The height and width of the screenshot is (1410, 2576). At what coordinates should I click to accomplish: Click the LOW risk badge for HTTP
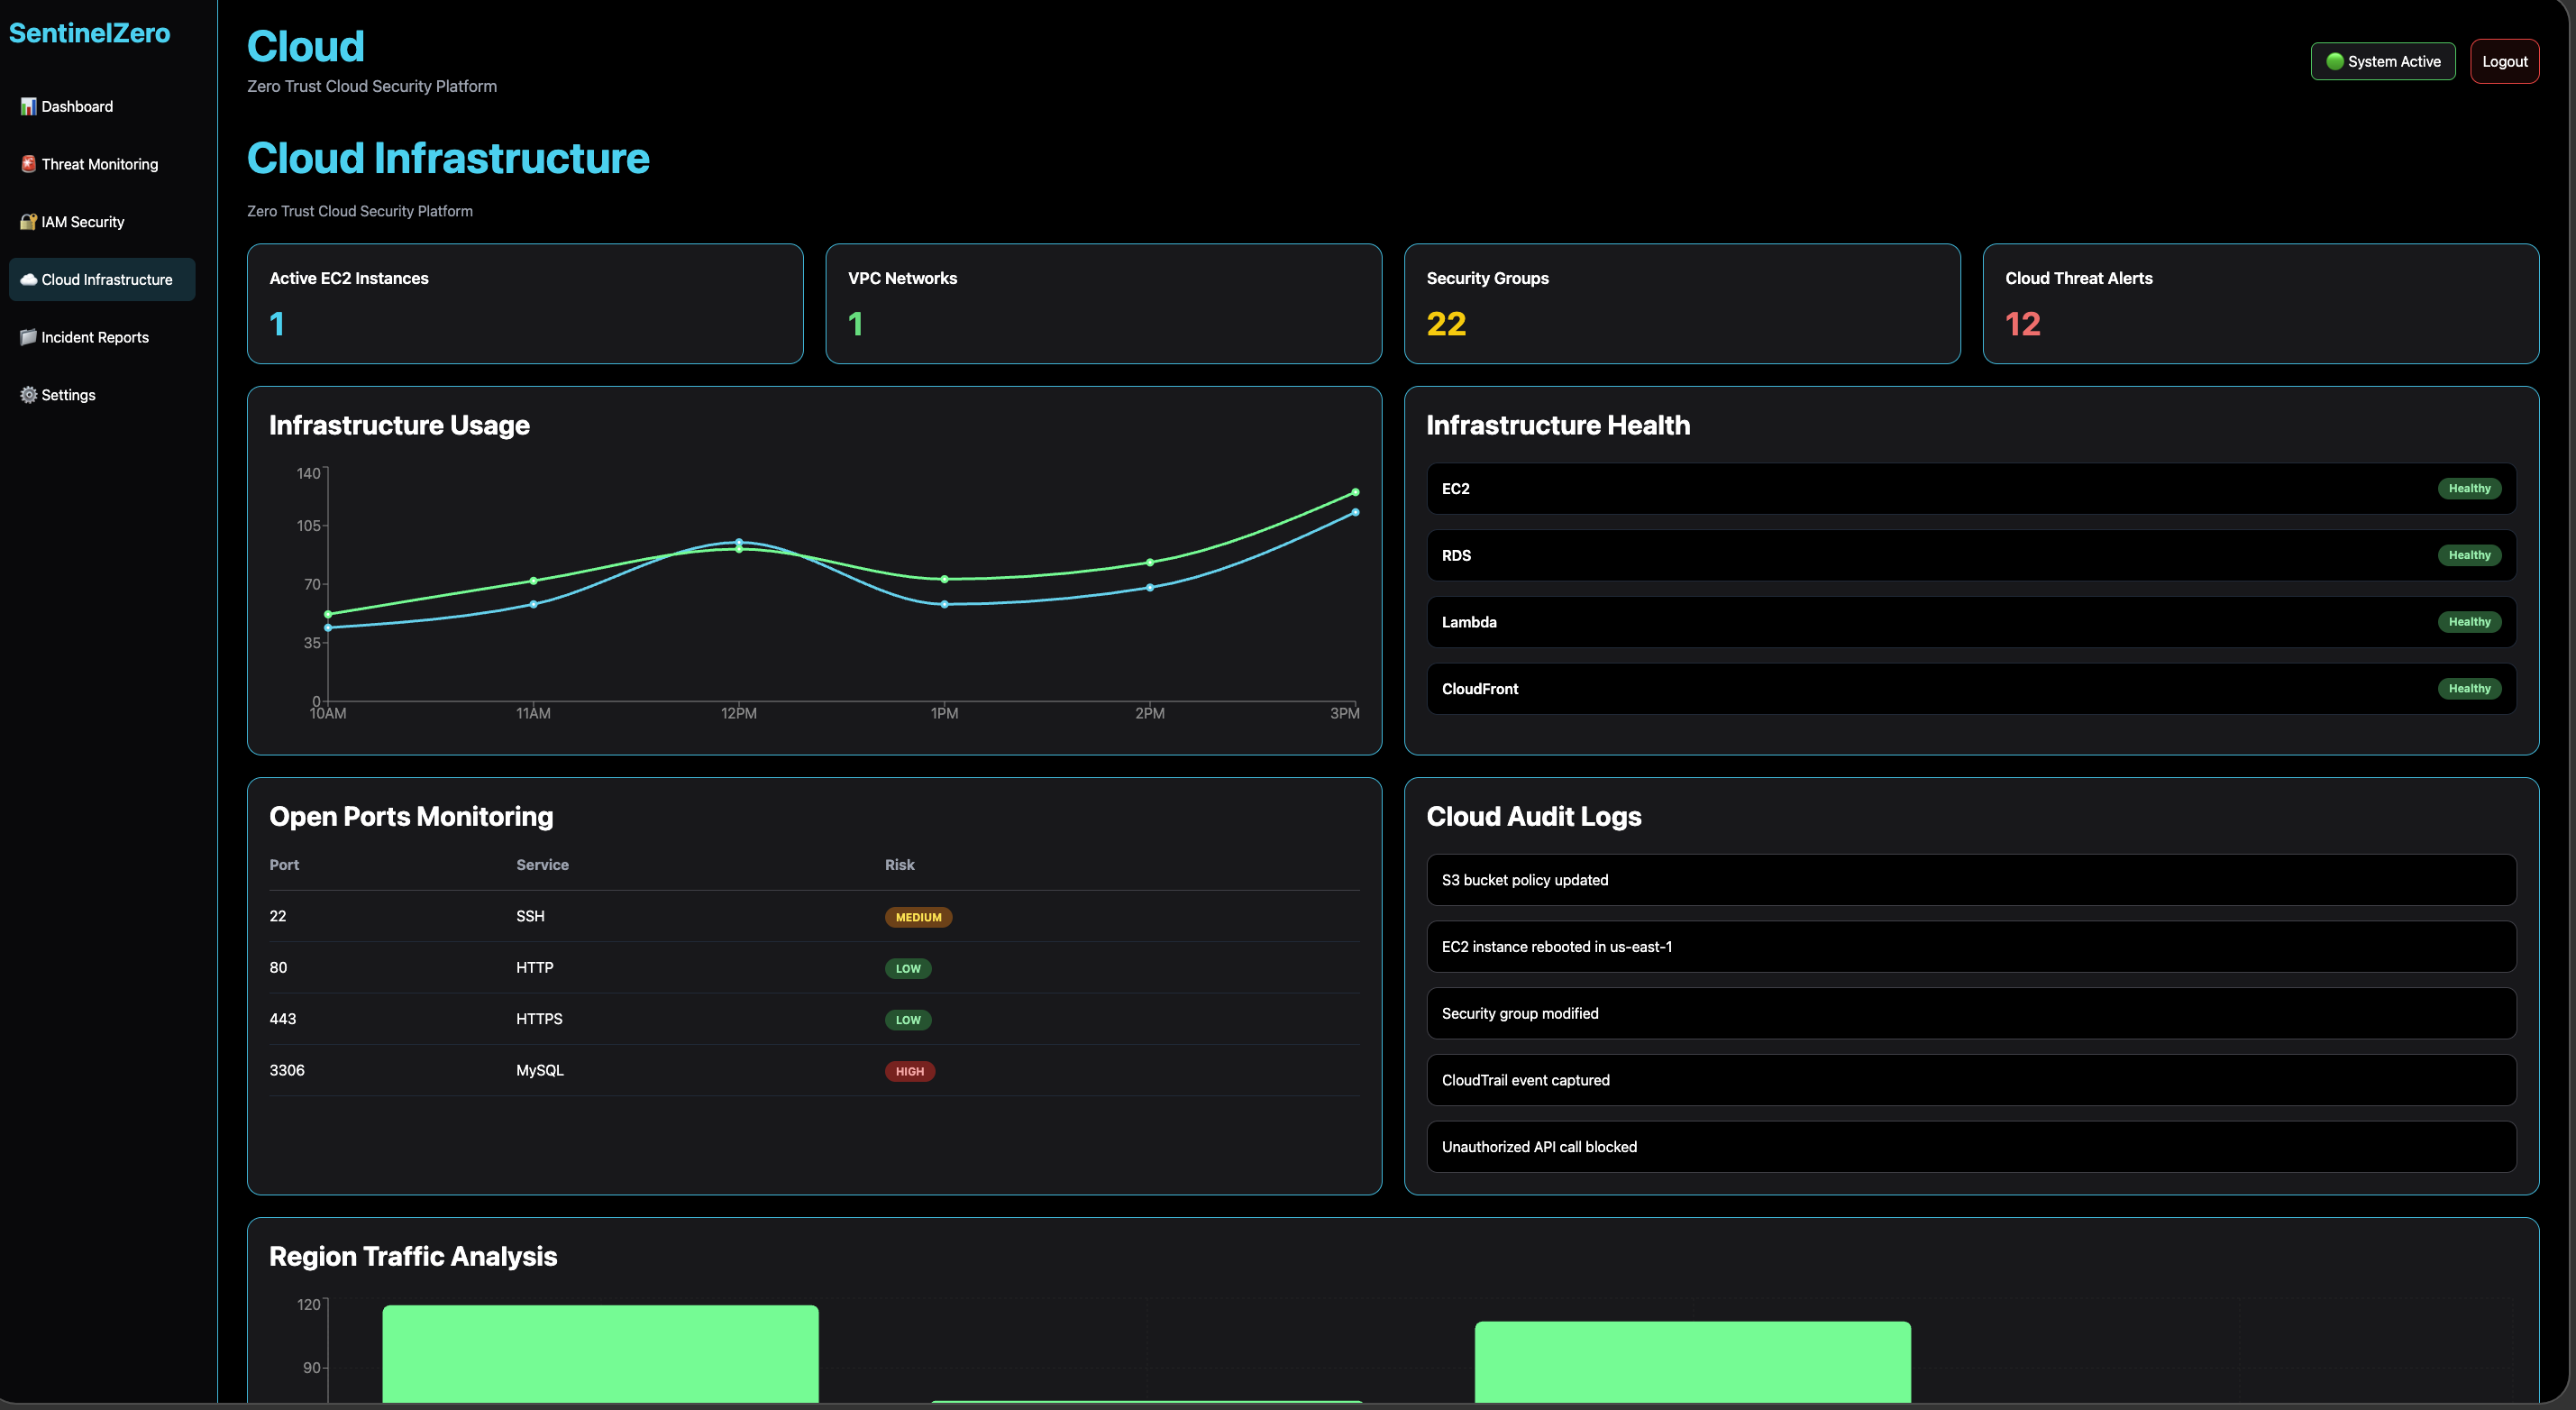908,969
